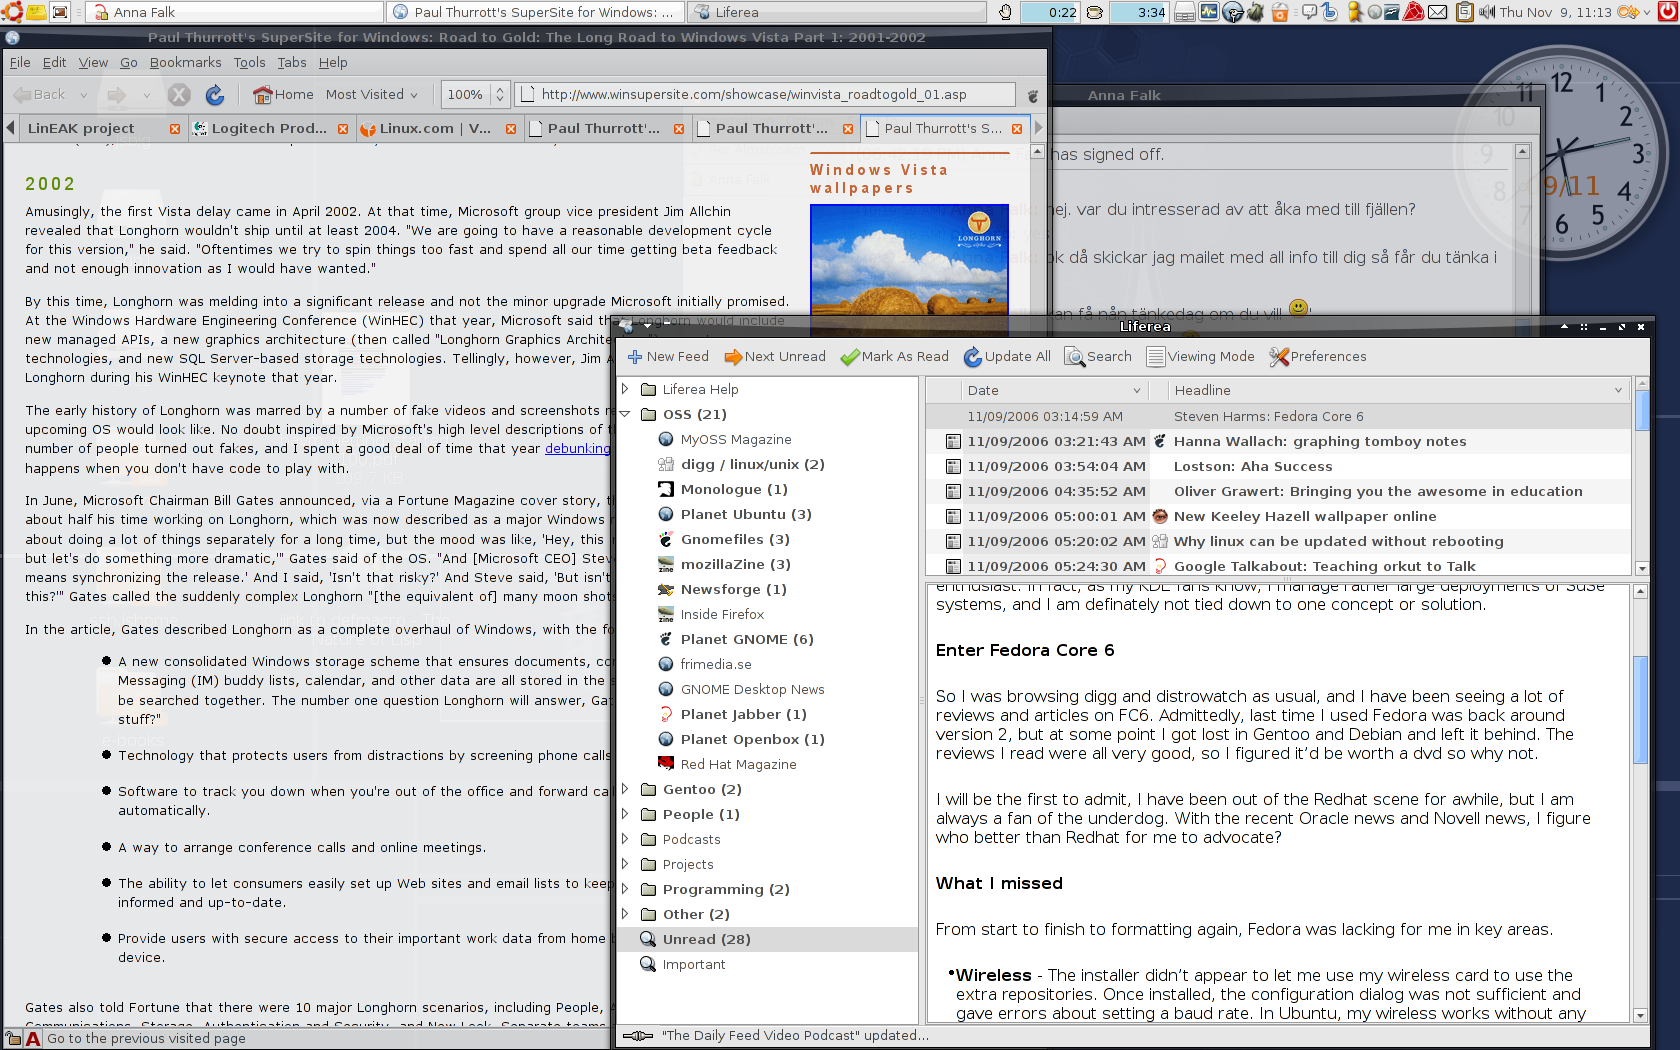This screenshot has height=1050, width=1680.
Task: Click browser Stop button
Action: [179, 95]
